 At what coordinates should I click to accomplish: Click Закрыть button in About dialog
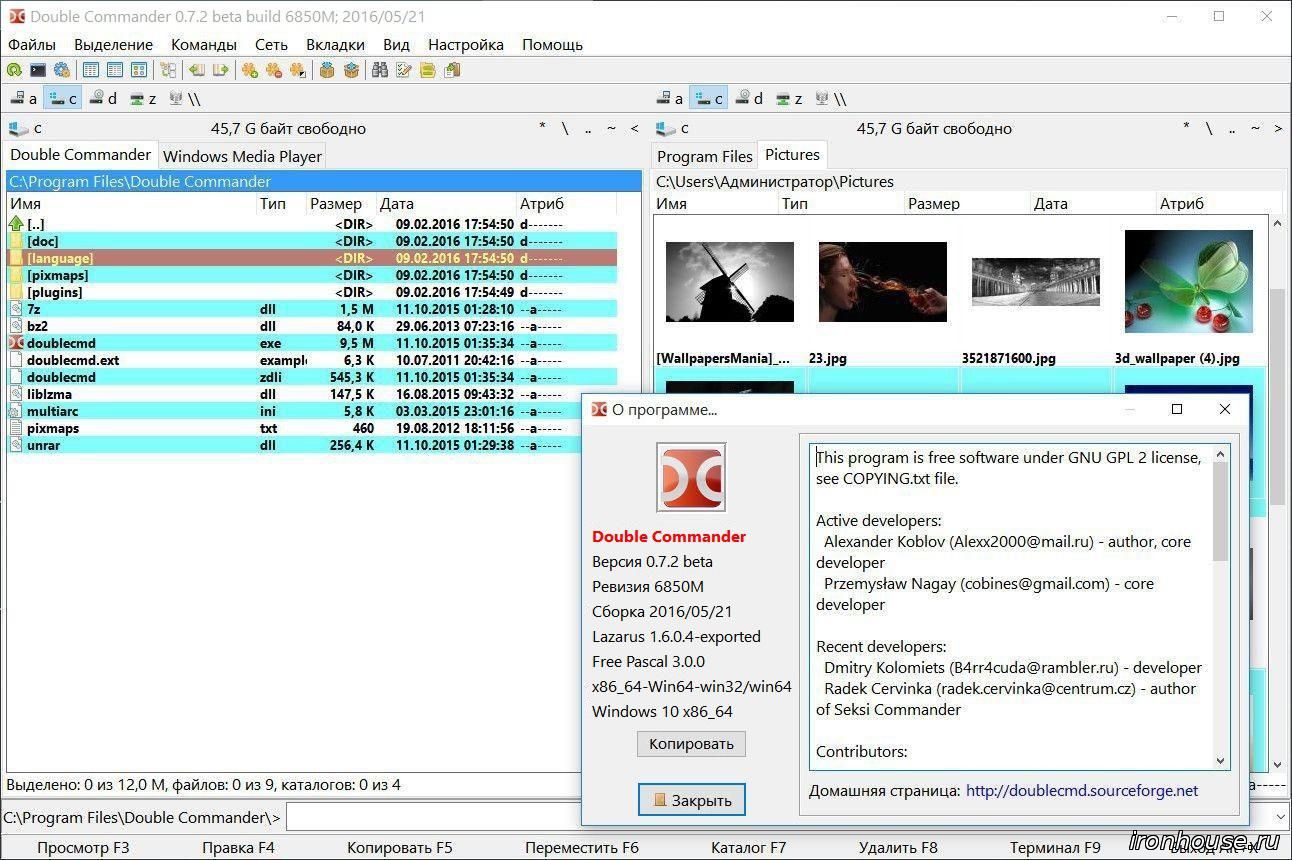click(692, 800)
